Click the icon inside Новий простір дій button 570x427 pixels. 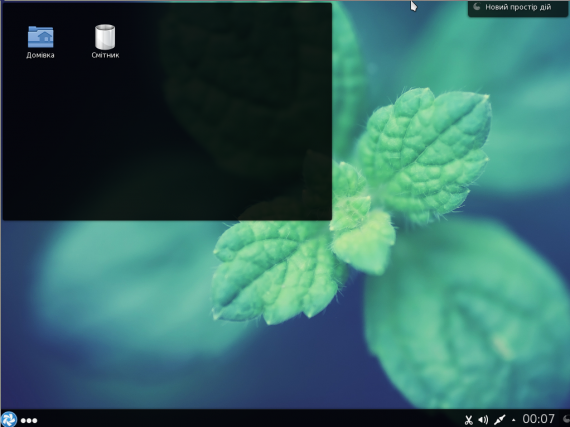point(477,7)
